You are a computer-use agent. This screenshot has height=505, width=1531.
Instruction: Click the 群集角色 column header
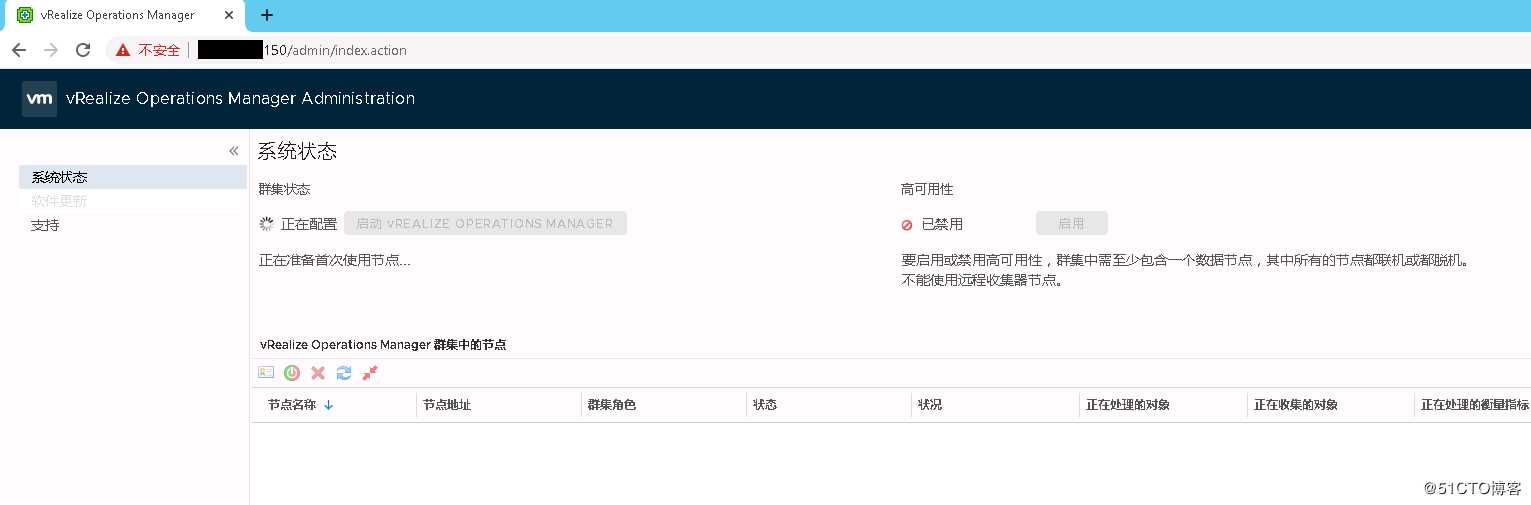612,405
